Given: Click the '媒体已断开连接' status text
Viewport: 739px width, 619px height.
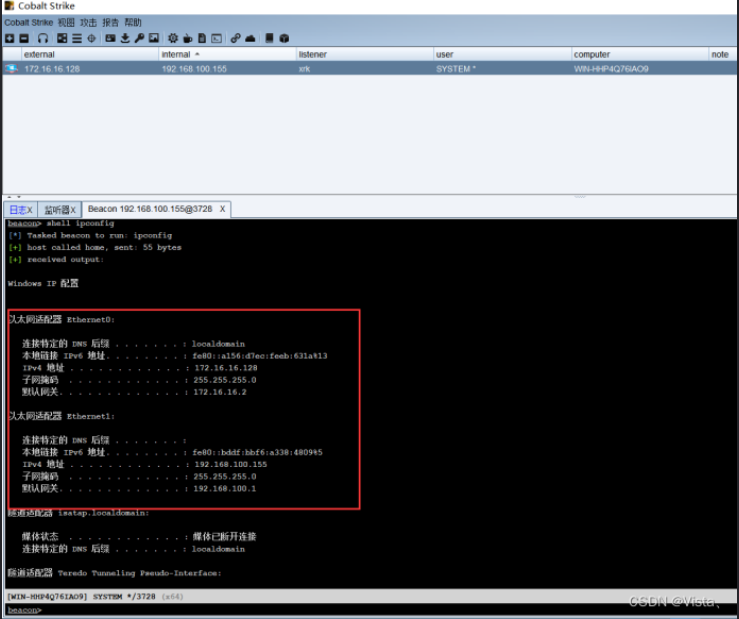Looking at the screenshot, I should (x=224, y=536).
